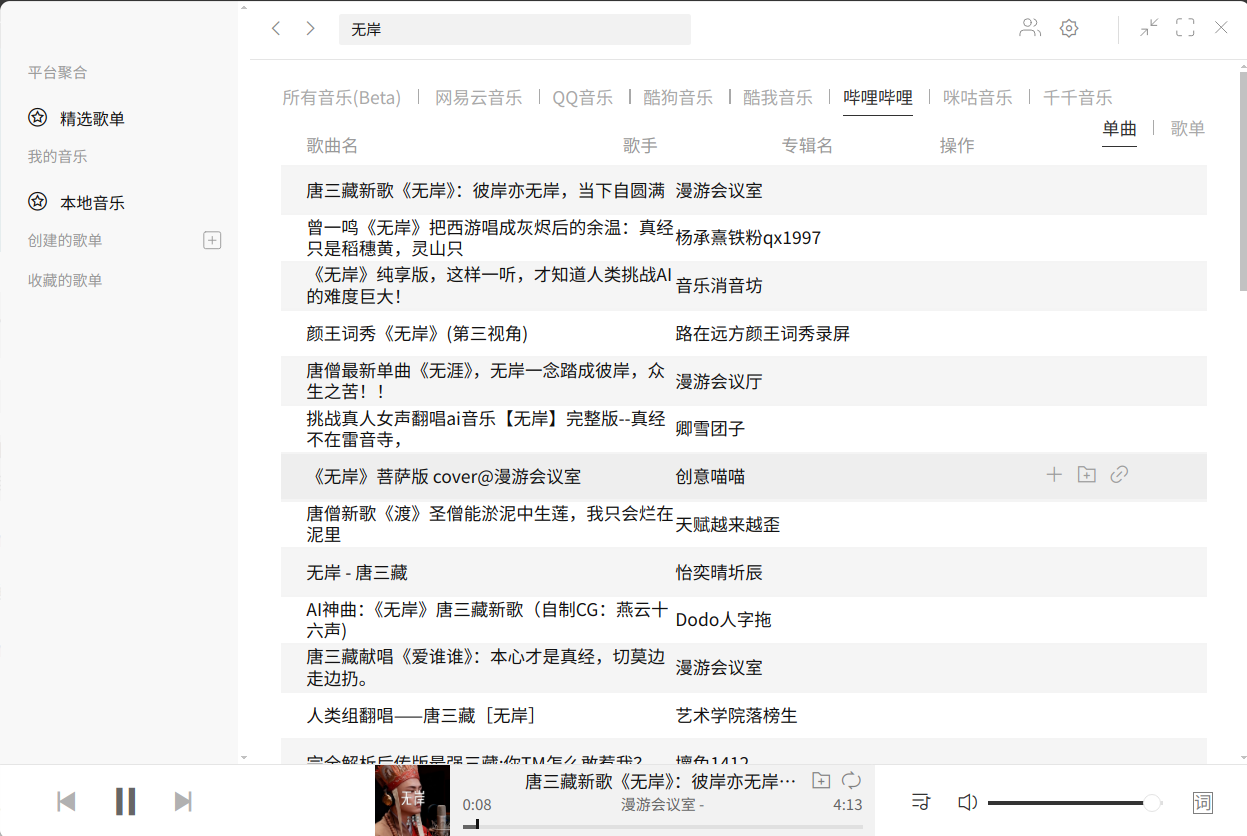Select song 人类组翻唱——唐三藏［无岸］
Screen dimensions: 1247x836
pos(421,715)
